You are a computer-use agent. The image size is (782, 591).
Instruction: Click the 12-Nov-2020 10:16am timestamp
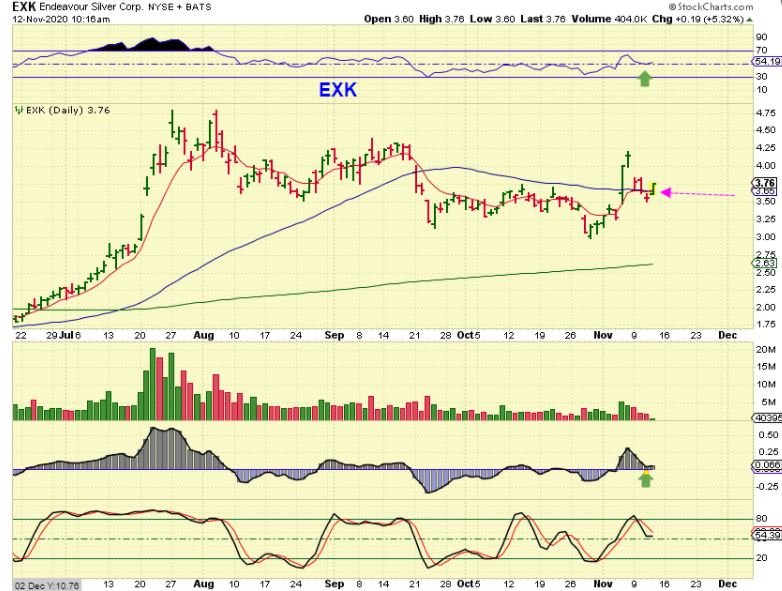(x=61, y=19)
